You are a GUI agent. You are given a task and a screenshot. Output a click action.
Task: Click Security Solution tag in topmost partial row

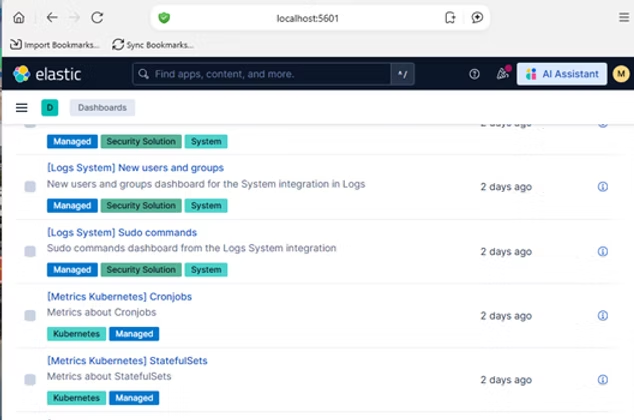[141, 141]
